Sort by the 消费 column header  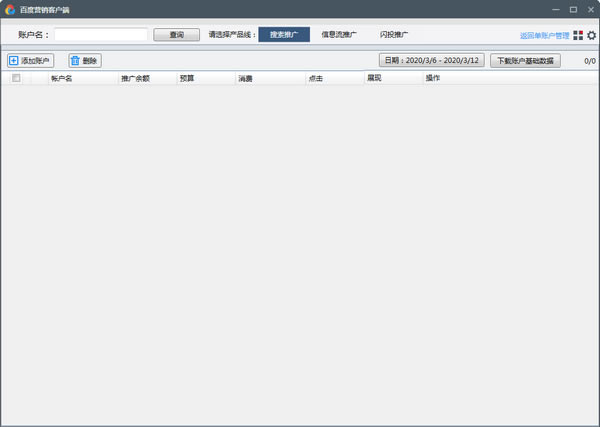tap(246, 78)
